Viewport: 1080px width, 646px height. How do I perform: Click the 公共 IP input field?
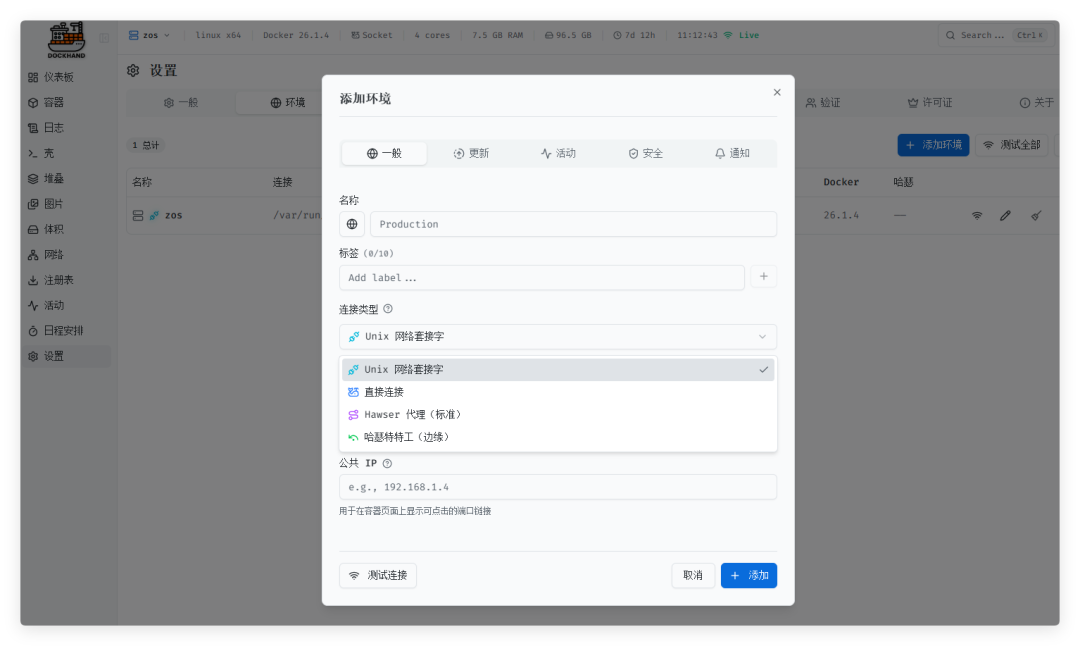coord(558,487)
